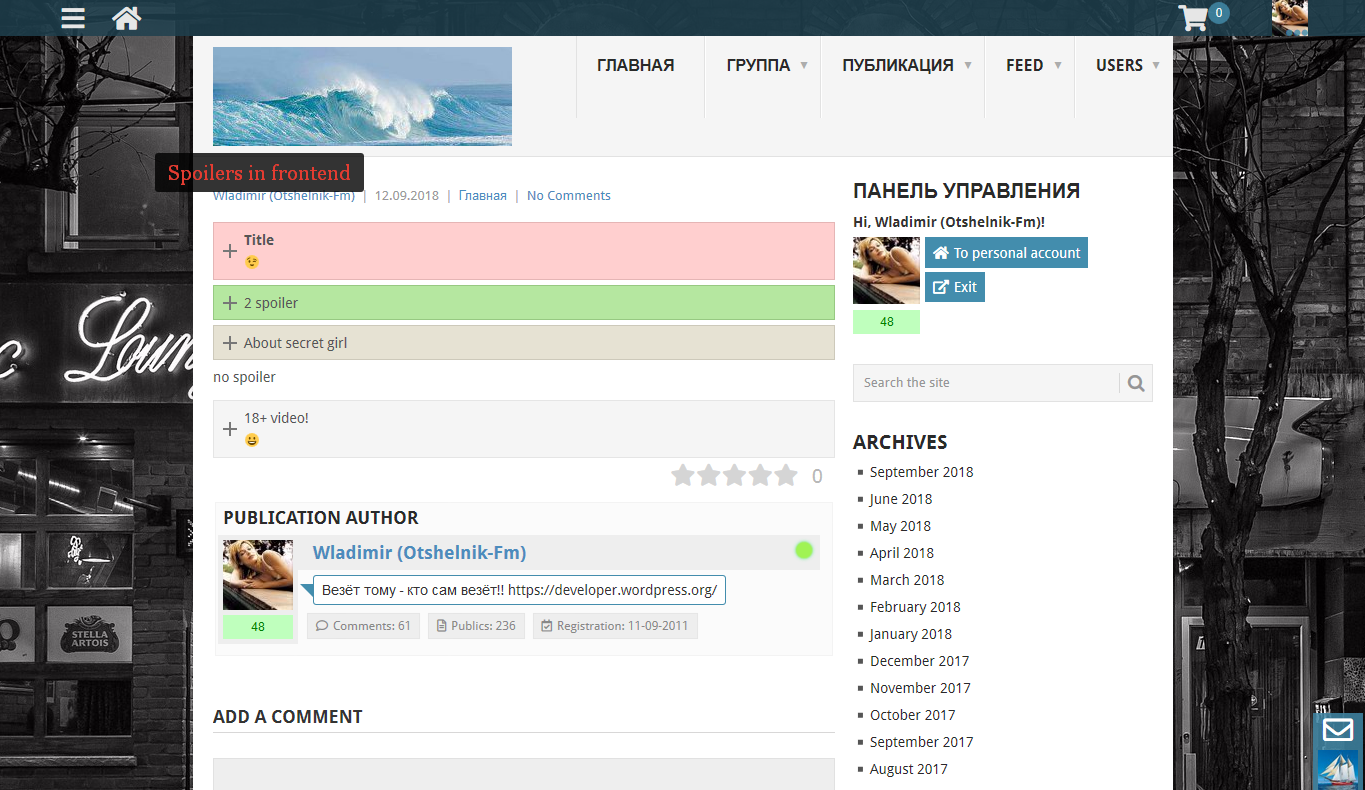
Task: Click the To personal account button
Action: tap(1006, 253)
